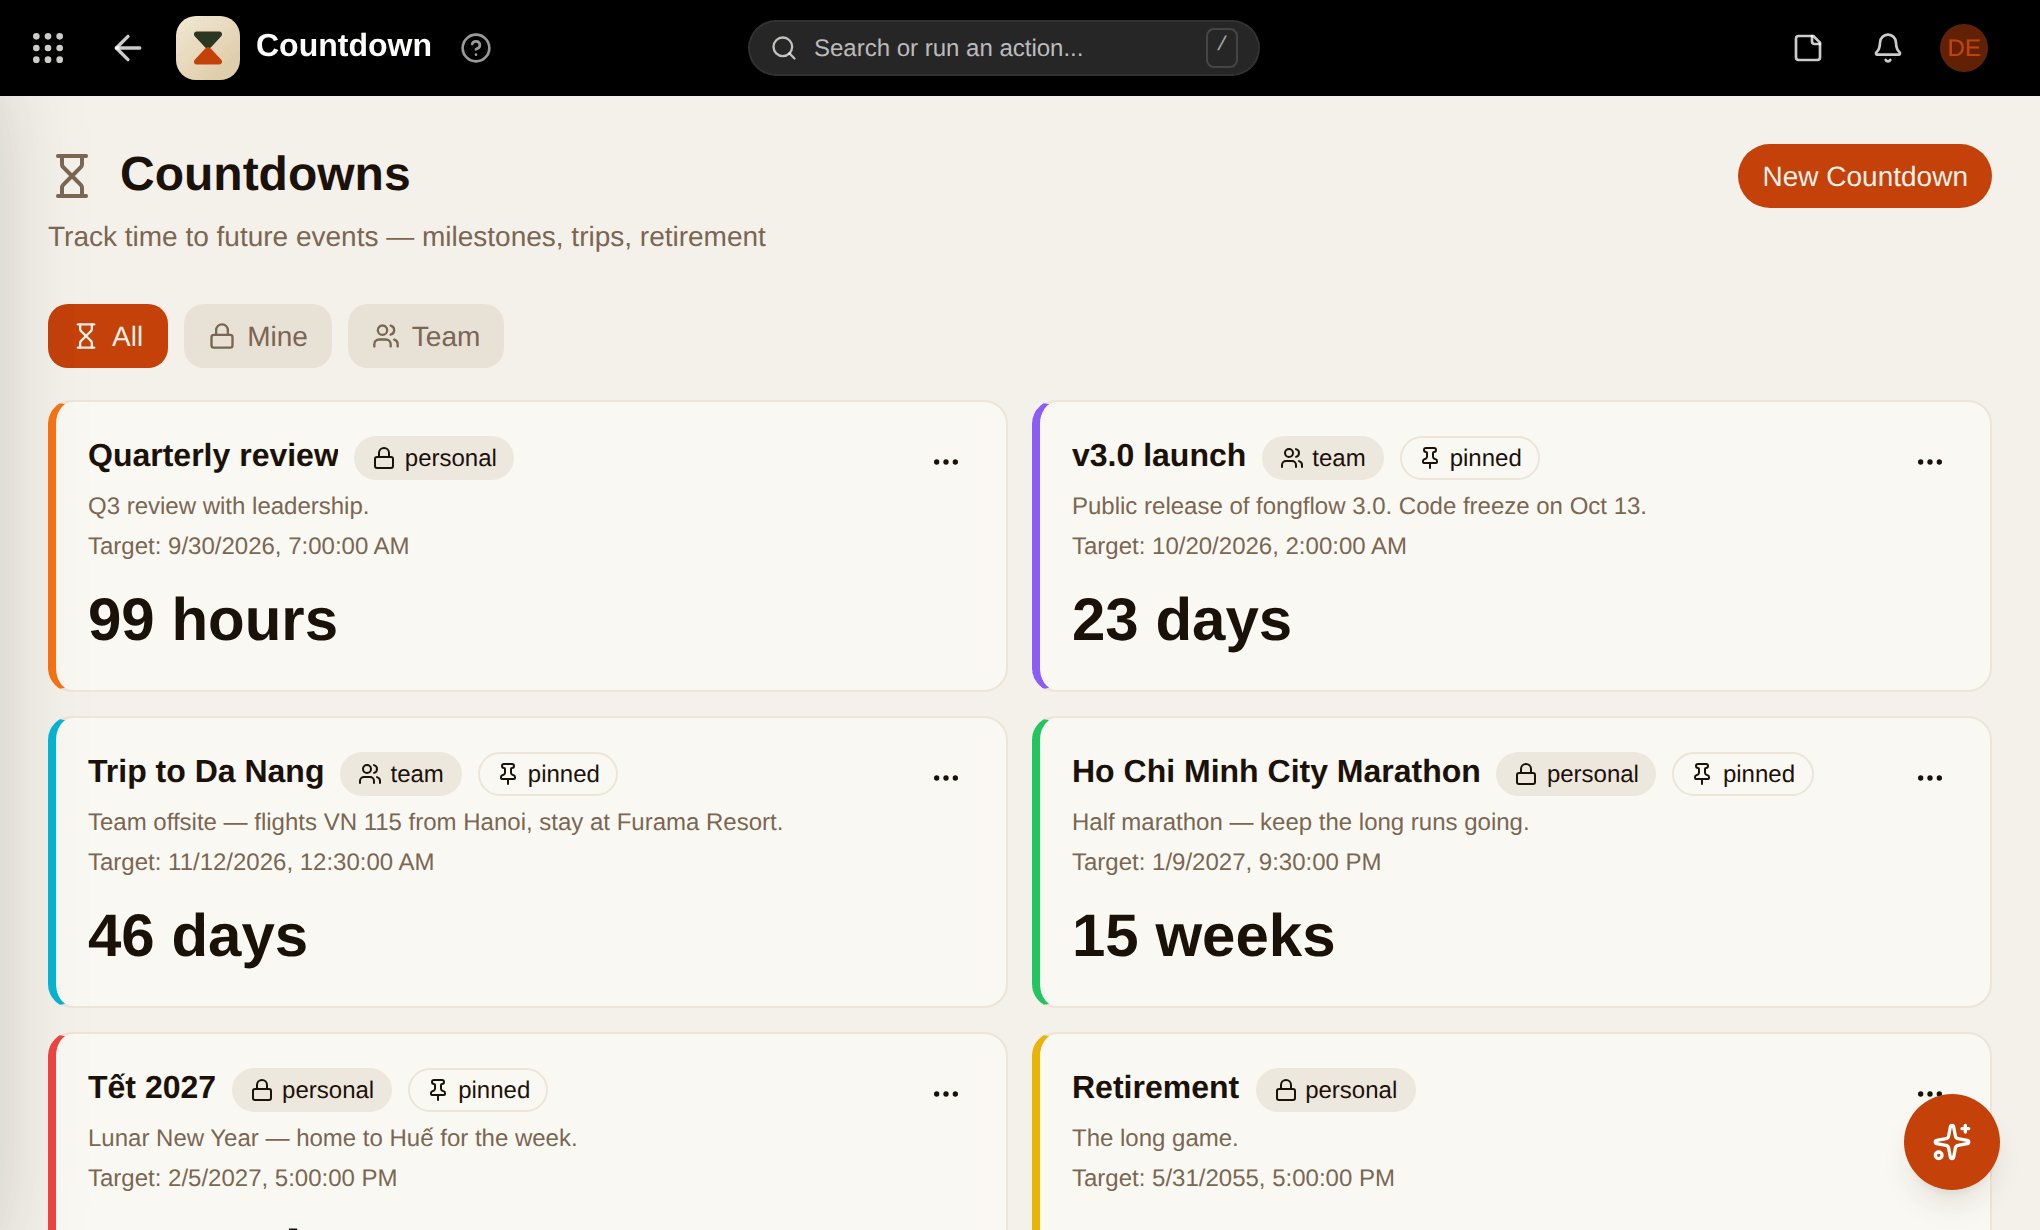The width and height of the screenshot is (2040, 1230).
Task: Switch to the Mine filter tab
Action: point(258,336)
